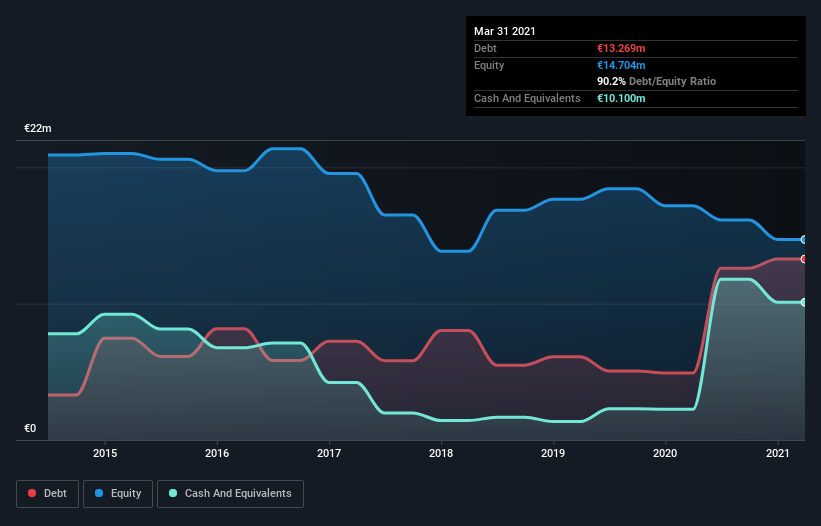Click the Debt label in the tooltip
The image size is (821, 526).
tap(485, 48)
